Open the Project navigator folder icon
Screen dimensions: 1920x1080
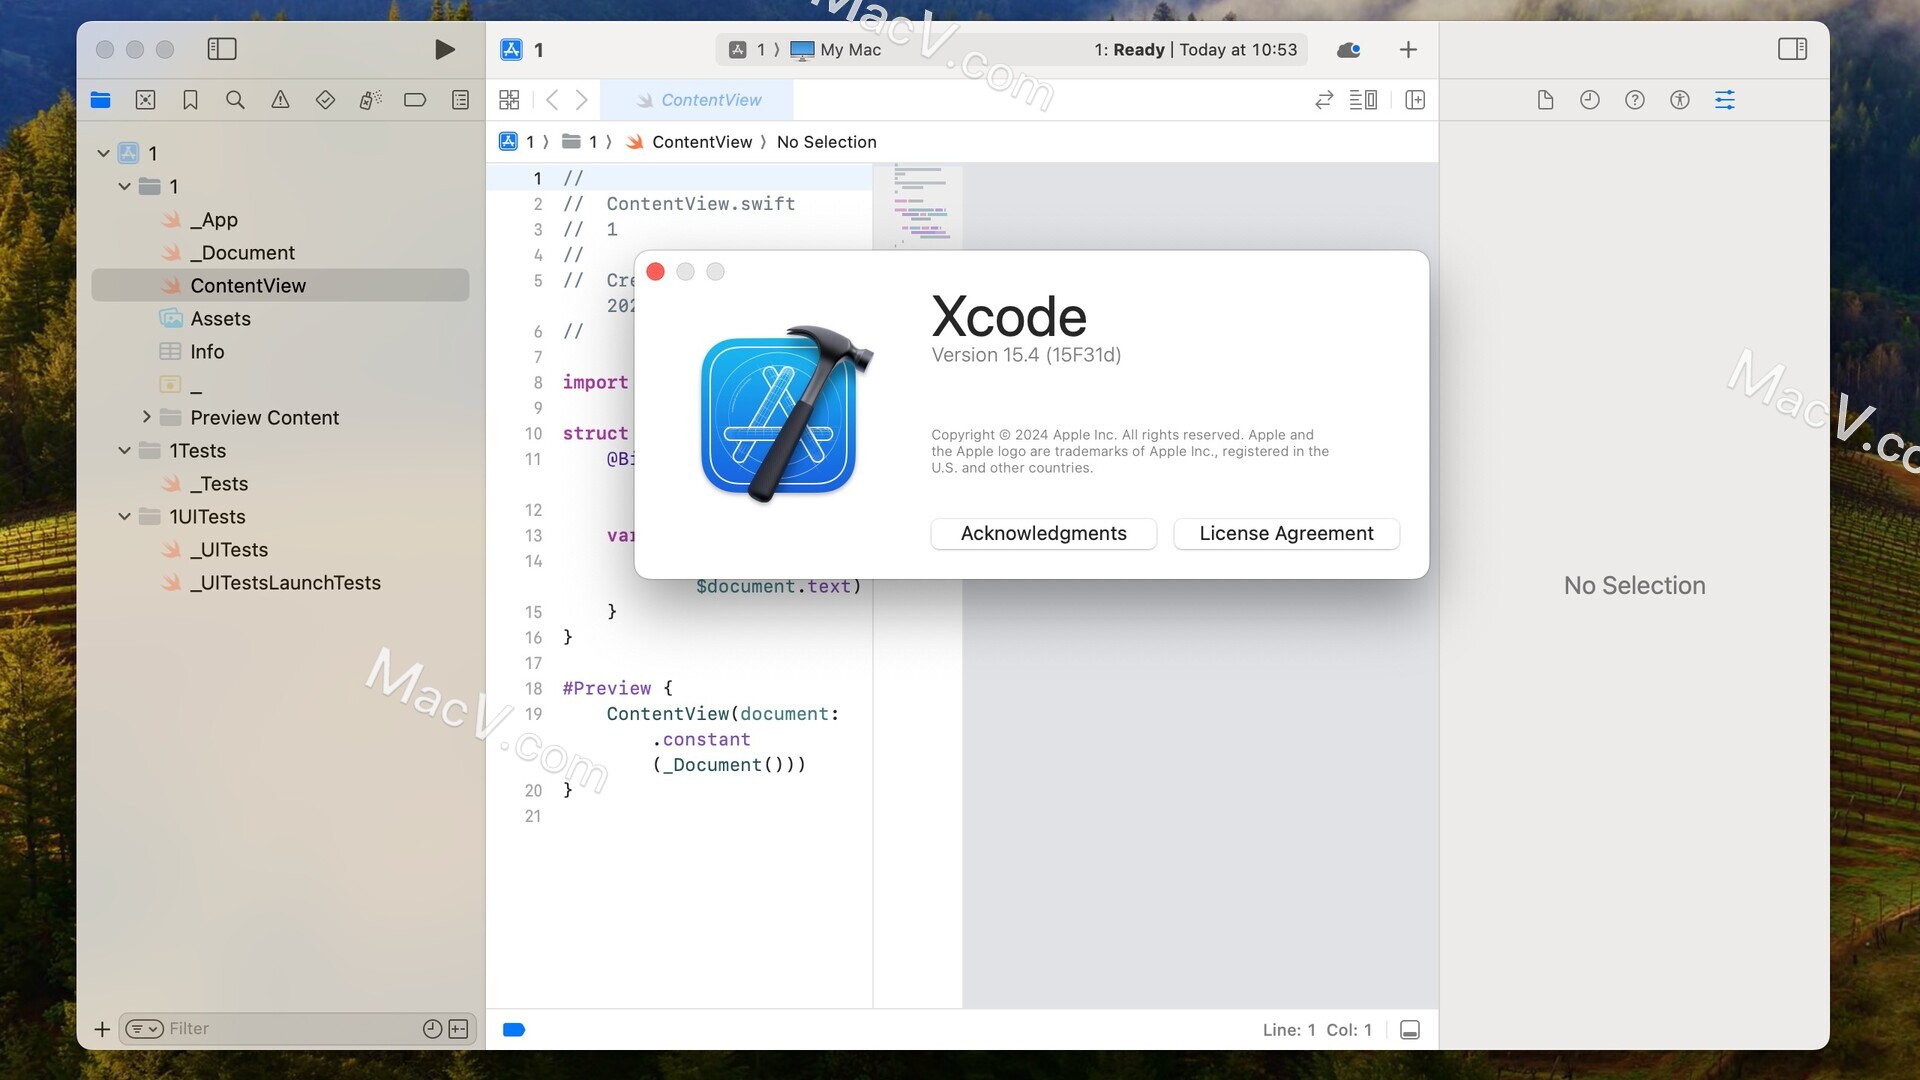pos(100,100)
